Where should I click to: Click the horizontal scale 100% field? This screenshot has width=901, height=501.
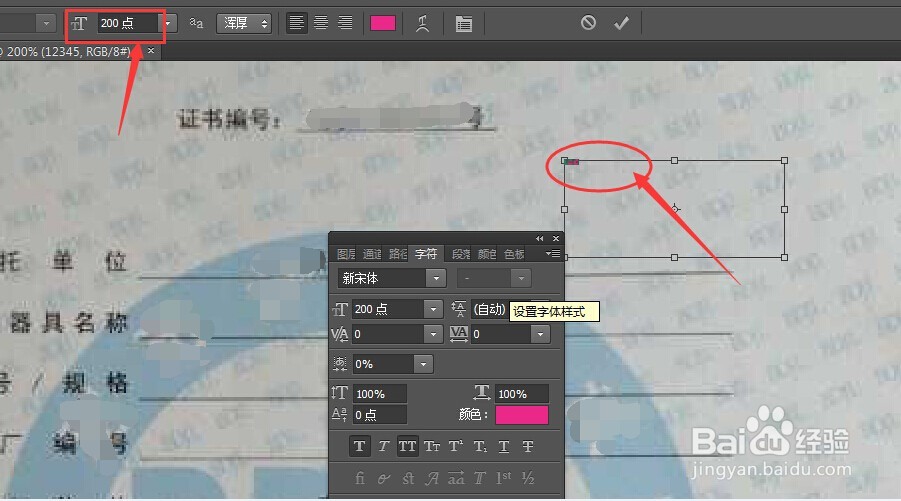click(x=522, y=394)
